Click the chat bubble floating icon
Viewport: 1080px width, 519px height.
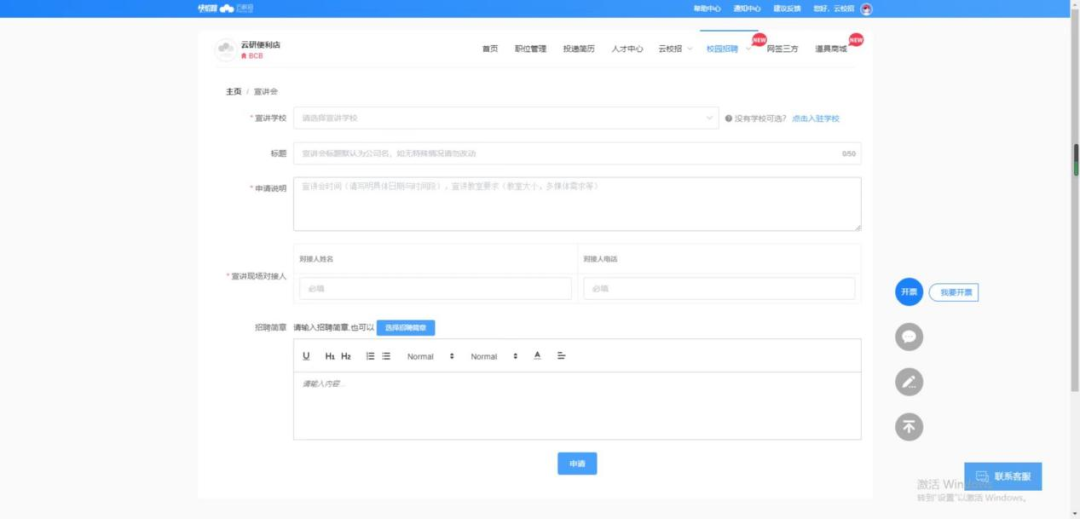pos(908,337)
